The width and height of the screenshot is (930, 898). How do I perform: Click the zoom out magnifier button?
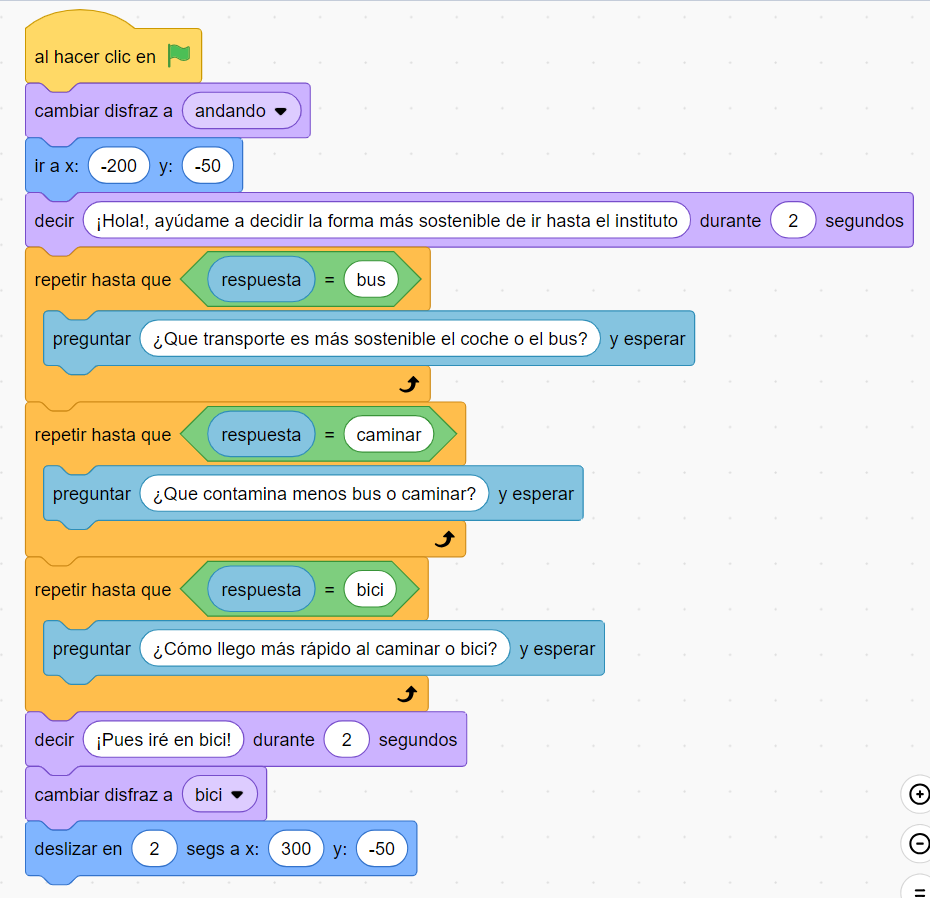point(918,844)
